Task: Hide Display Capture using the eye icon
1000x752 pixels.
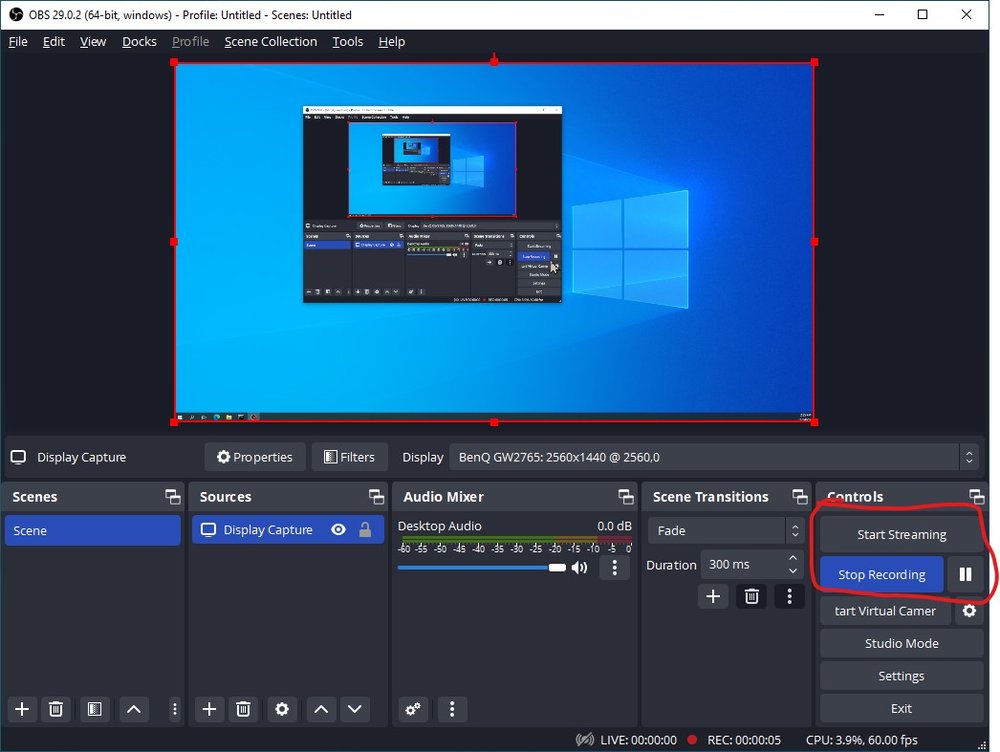Action: (339, 530)
